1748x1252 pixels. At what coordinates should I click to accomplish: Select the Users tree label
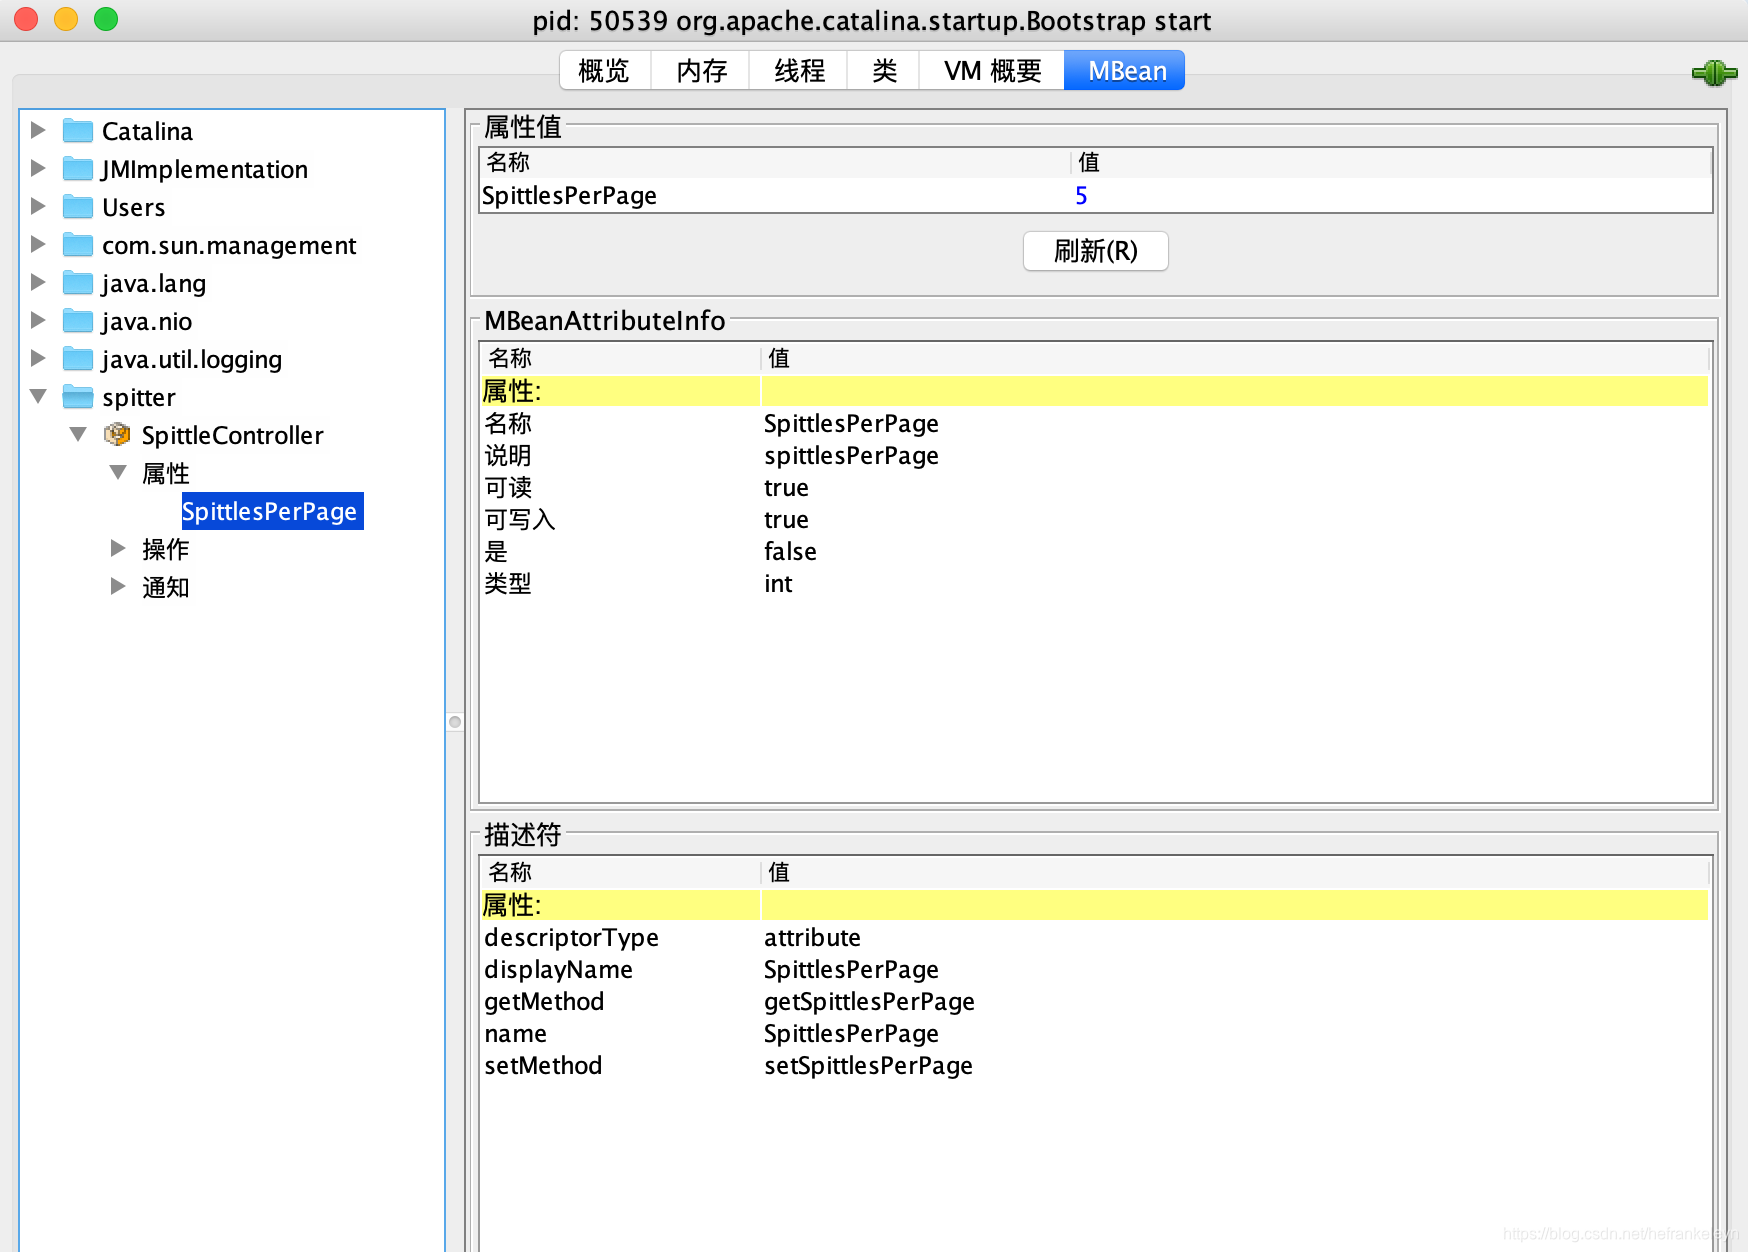[134, 207]
